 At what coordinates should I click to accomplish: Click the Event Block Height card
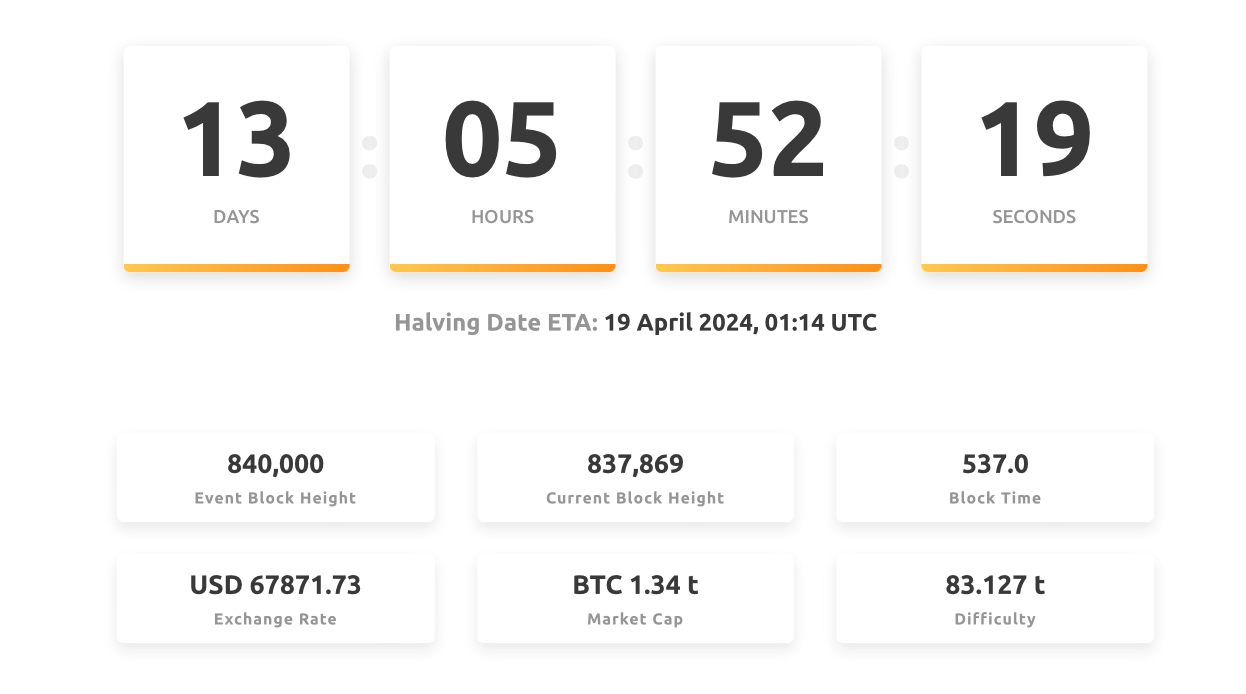click(275, 478)
